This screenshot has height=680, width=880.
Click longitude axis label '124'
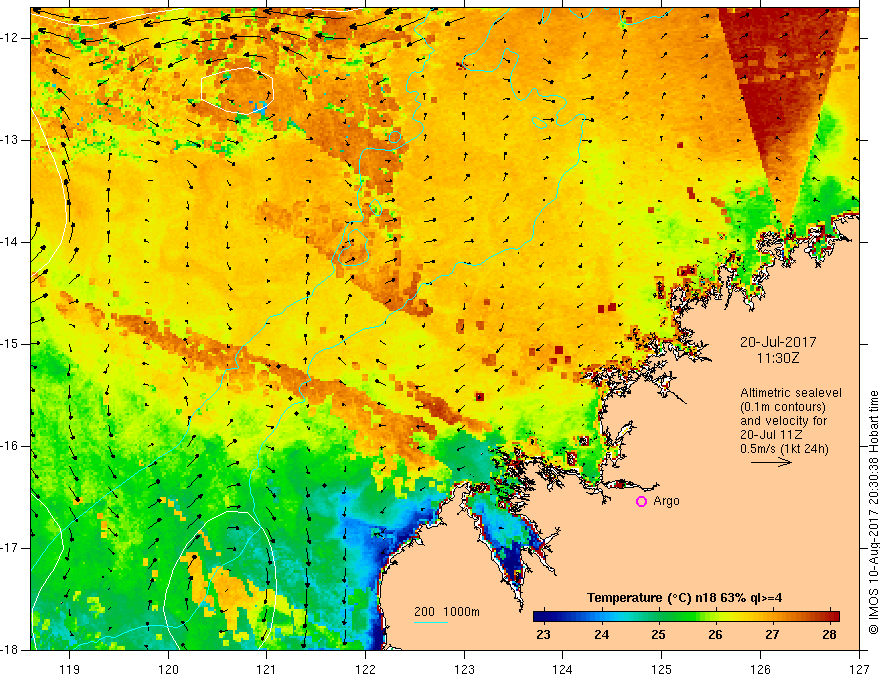pyautogui.click(x=562, y=669)
